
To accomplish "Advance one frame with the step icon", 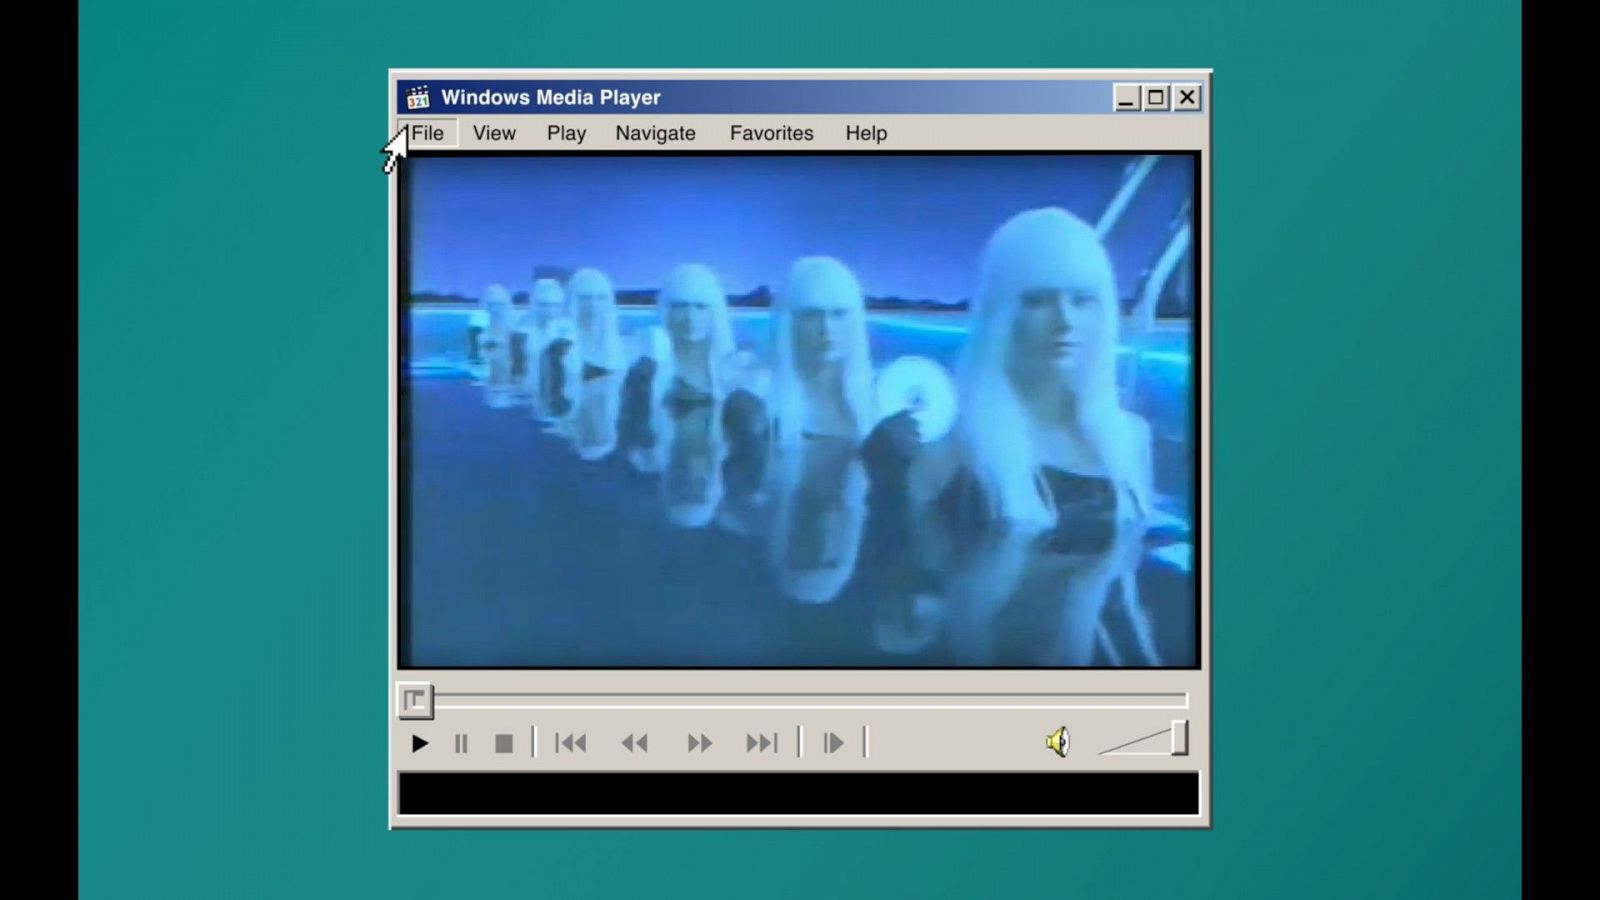I will 833,743.
